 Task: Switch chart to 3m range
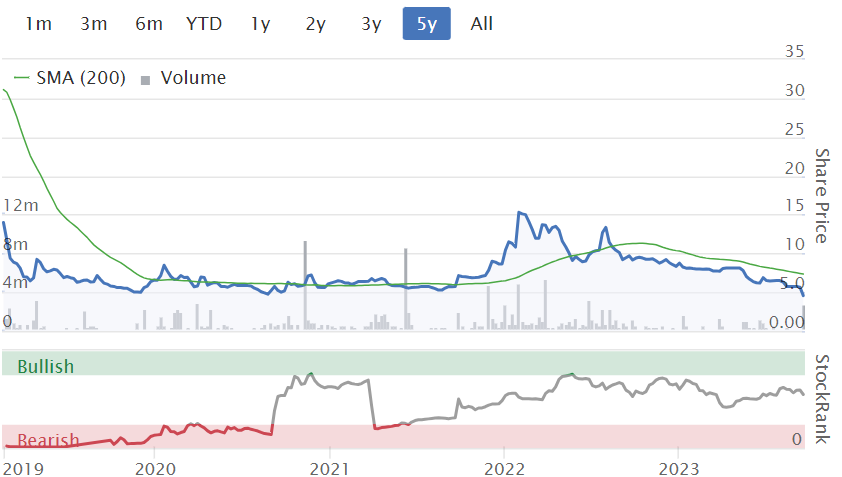pos(93,23)
